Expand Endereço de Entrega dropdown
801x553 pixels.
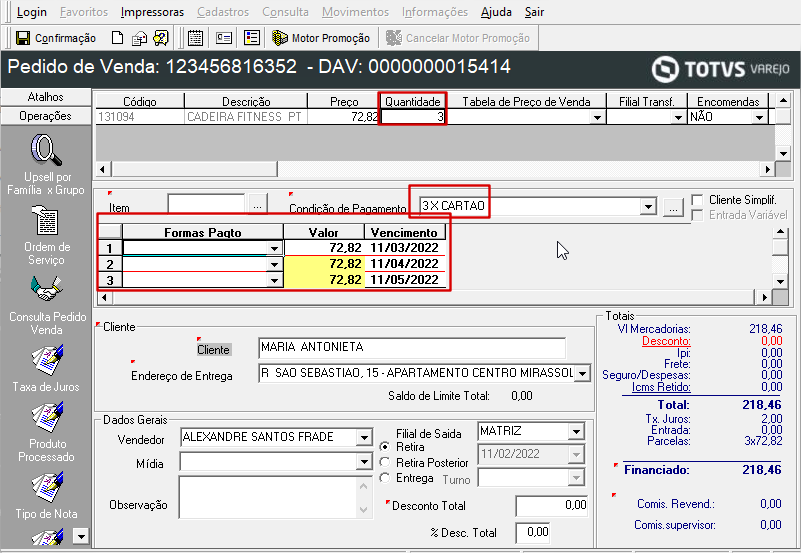(582, 373)
